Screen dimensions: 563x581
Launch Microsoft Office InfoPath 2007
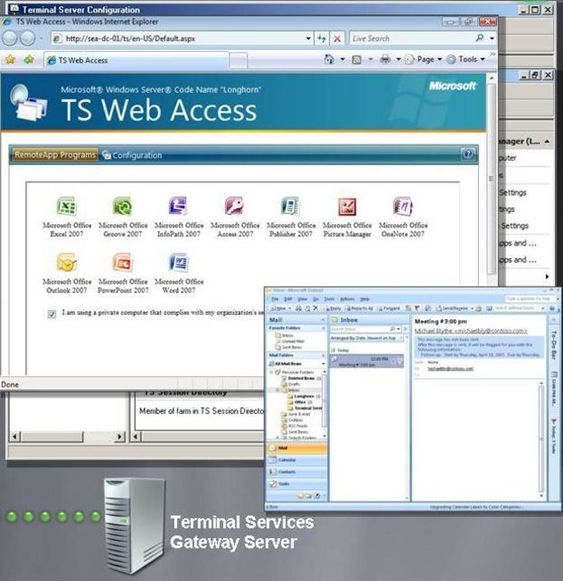(179, 217)
